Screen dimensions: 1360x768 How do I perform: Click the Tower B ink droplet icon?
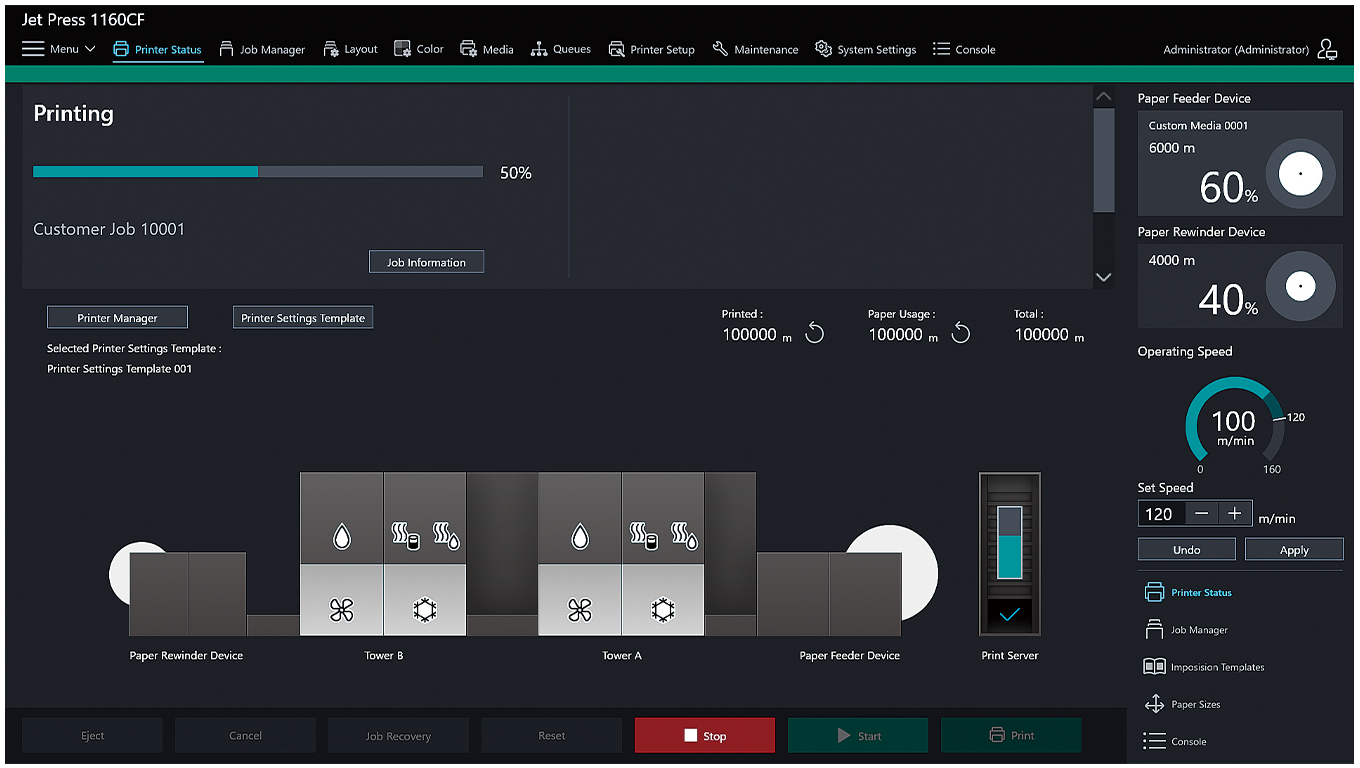342,538
